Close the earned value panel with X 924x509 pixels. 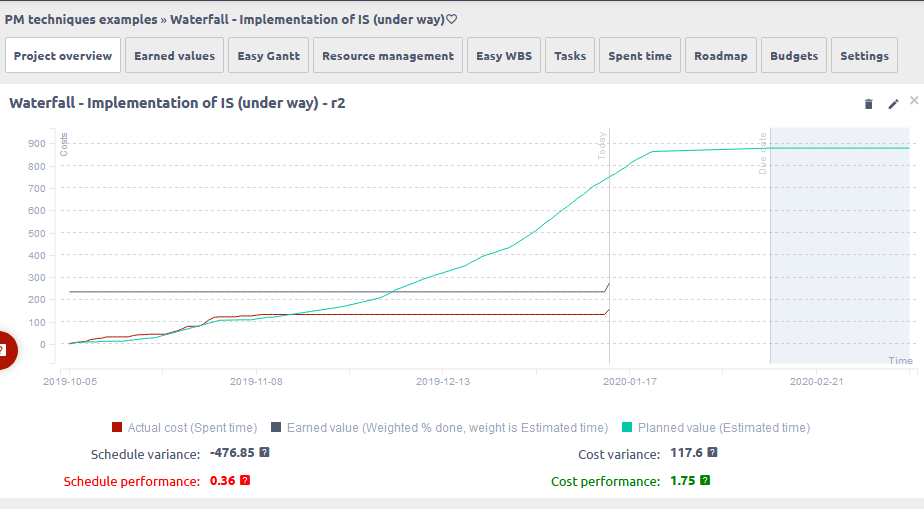click(914, 101)
